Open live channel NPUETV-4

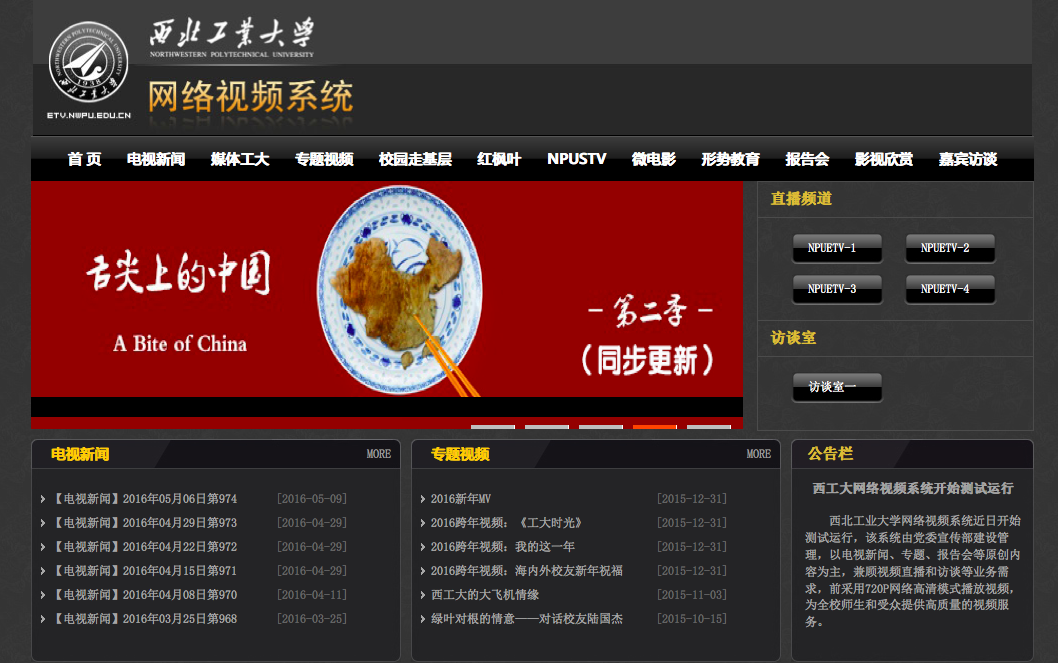pos(949,289)
